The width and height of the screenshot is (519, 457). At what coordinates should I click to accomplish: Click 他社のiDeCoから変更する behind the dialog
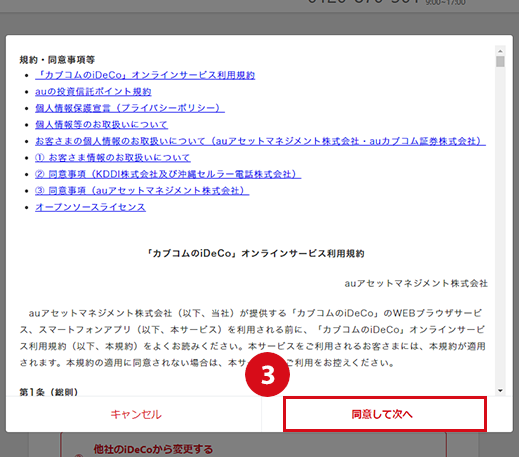click(x=153, y=449)
